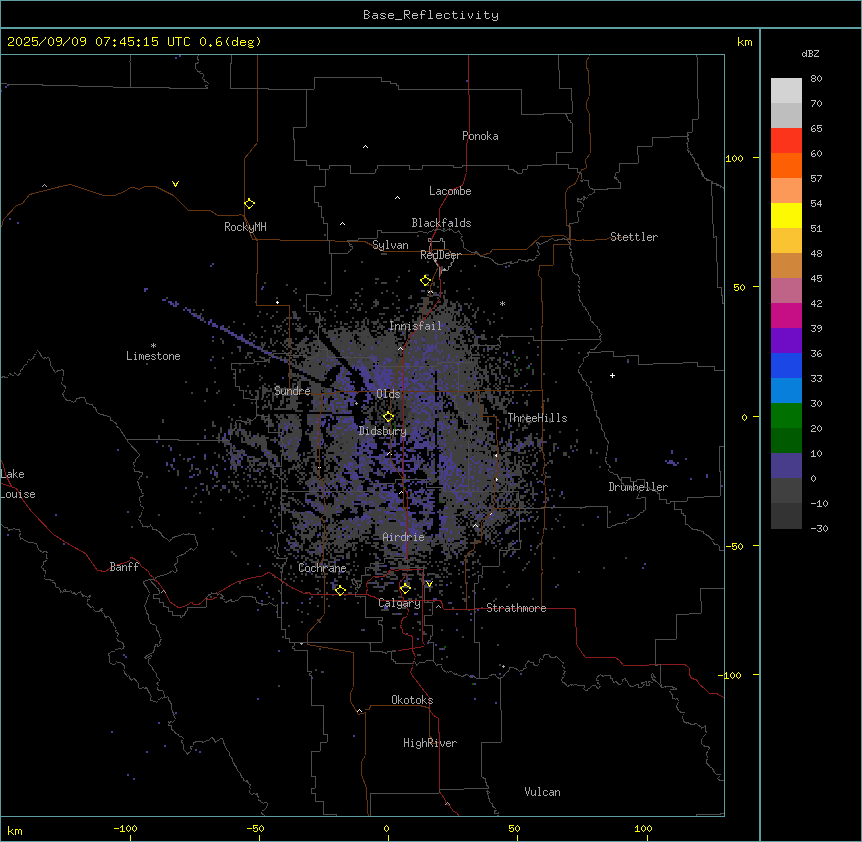Click the Blackfalds city label
Image resolution: width=862 pixels, height=842 pixels.
[x=441, y=223]
